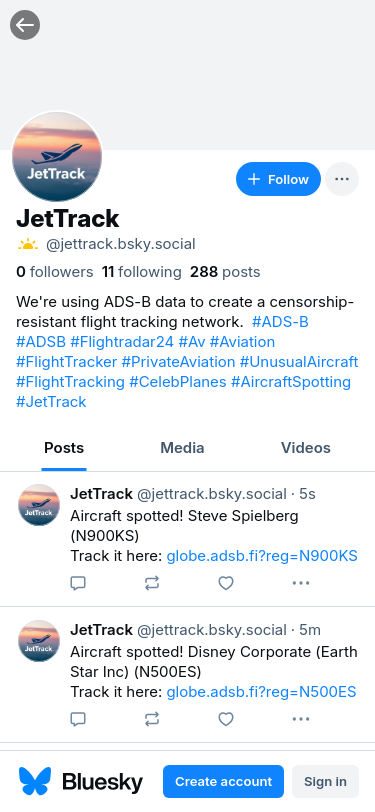Repost the Disney Corporate N500ES post
The width and height of the screenshot is (375, 812).
[x=152, y=719]
